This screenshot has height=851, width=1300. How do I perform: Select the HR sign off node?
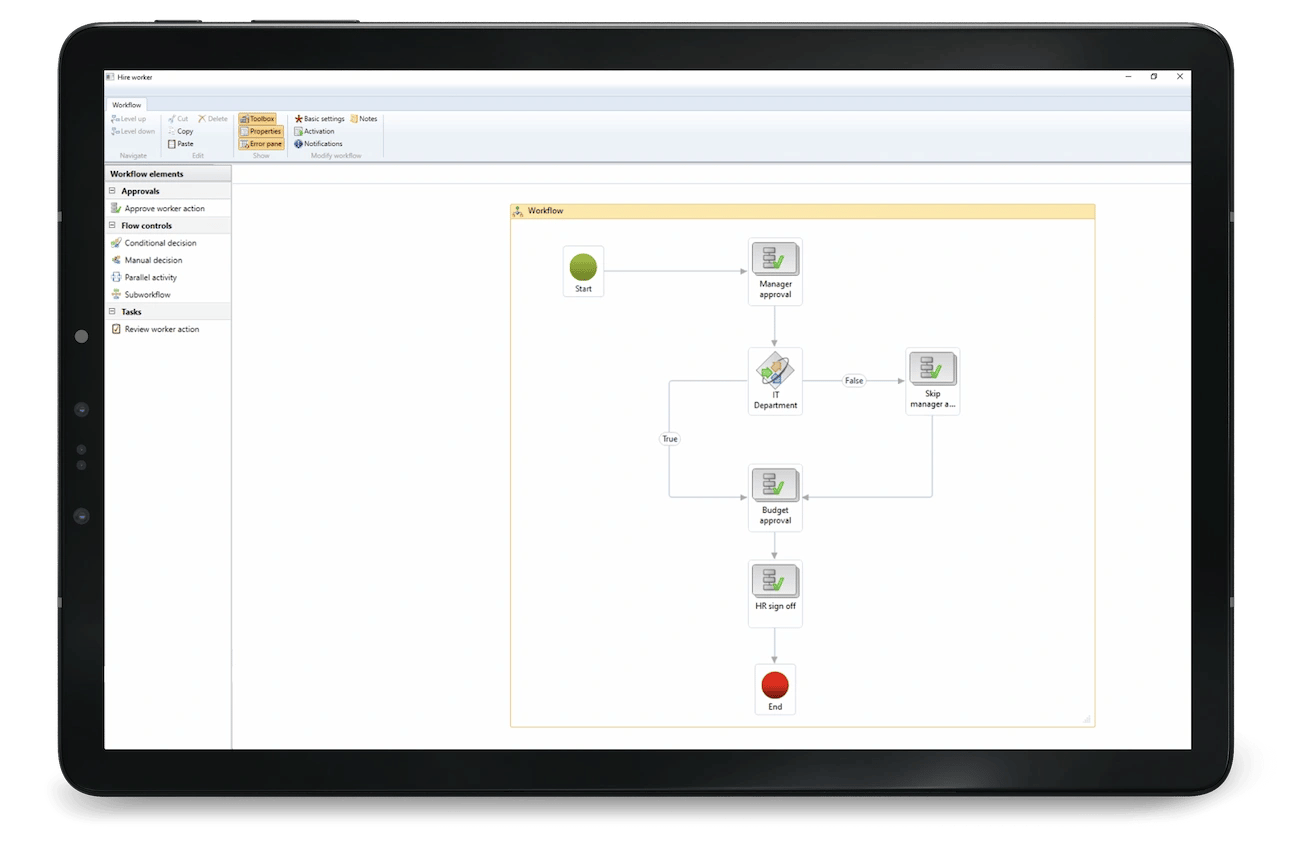(775, 594)
